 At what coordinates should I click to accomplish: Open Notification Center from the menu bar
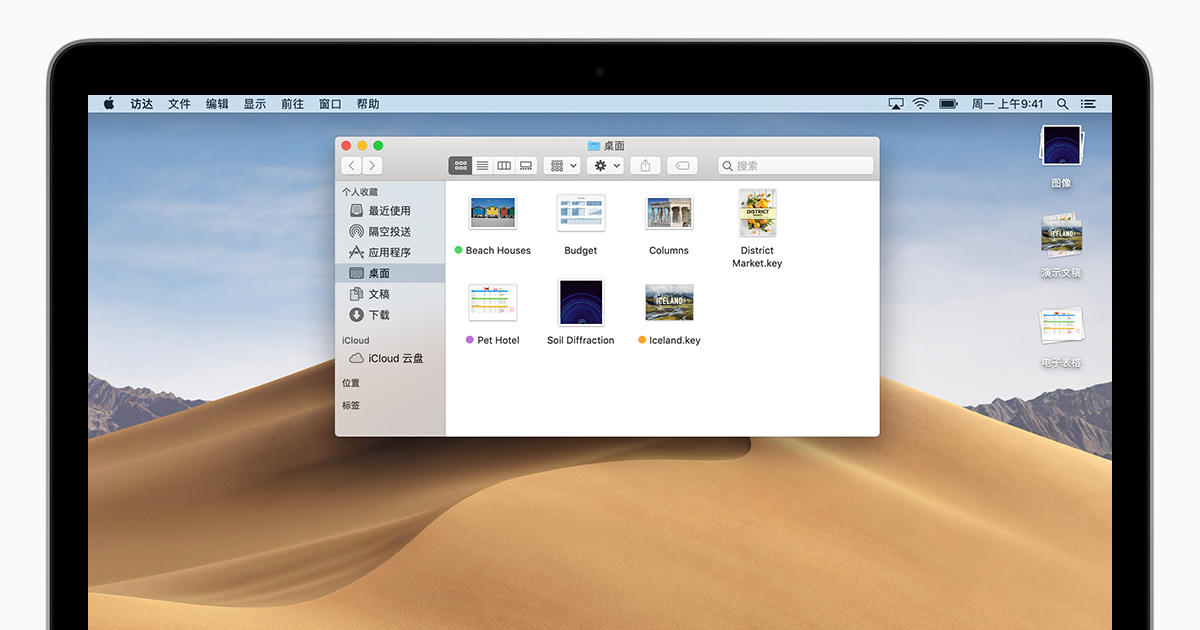(1088, 104)
